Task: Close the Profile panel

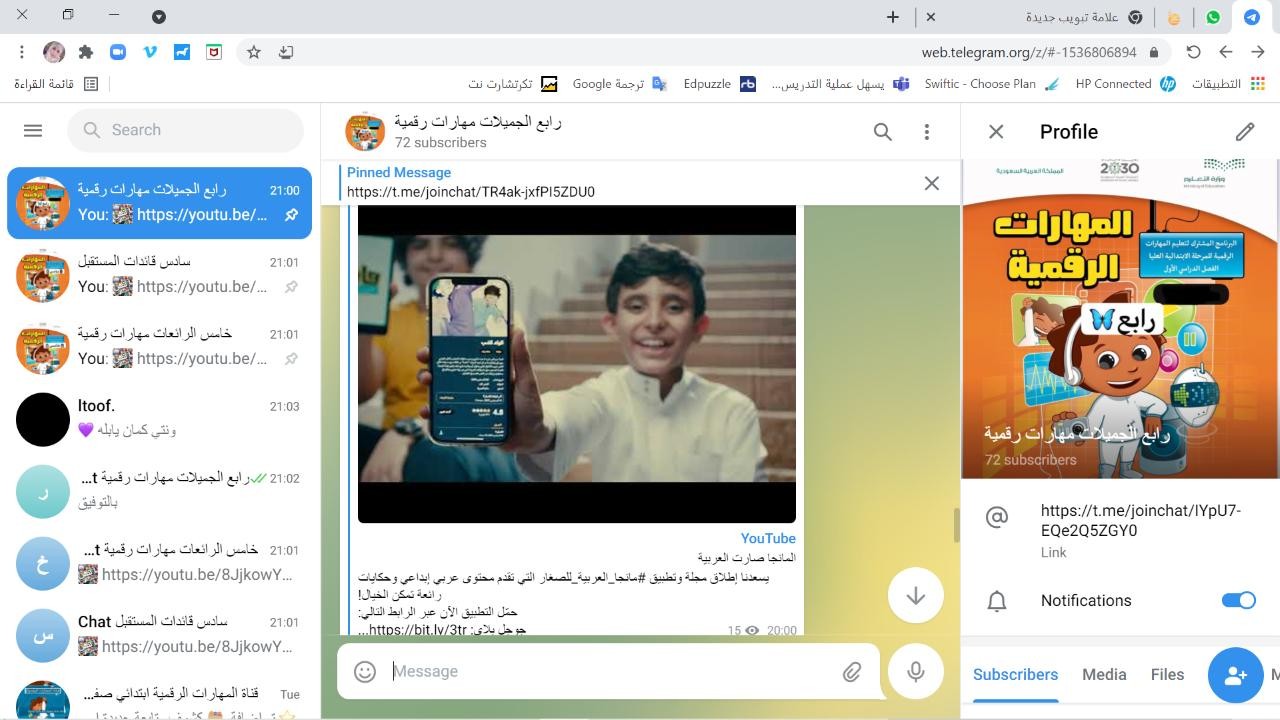Action: pyautogui.click(x=996, y=132)
